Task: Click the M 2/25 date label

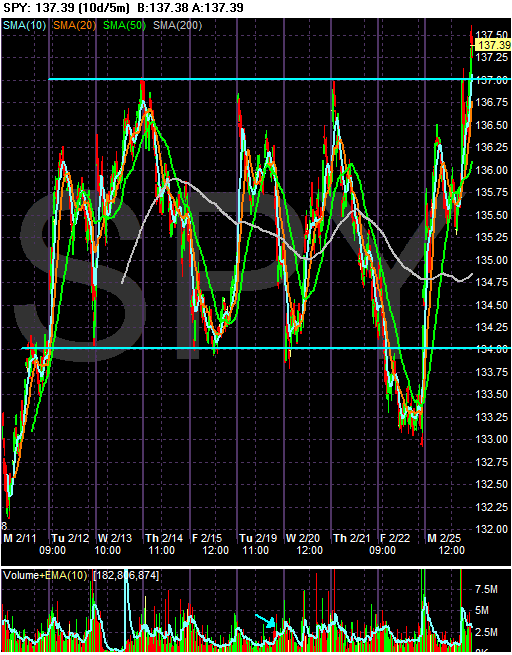Action: point(446,538)
